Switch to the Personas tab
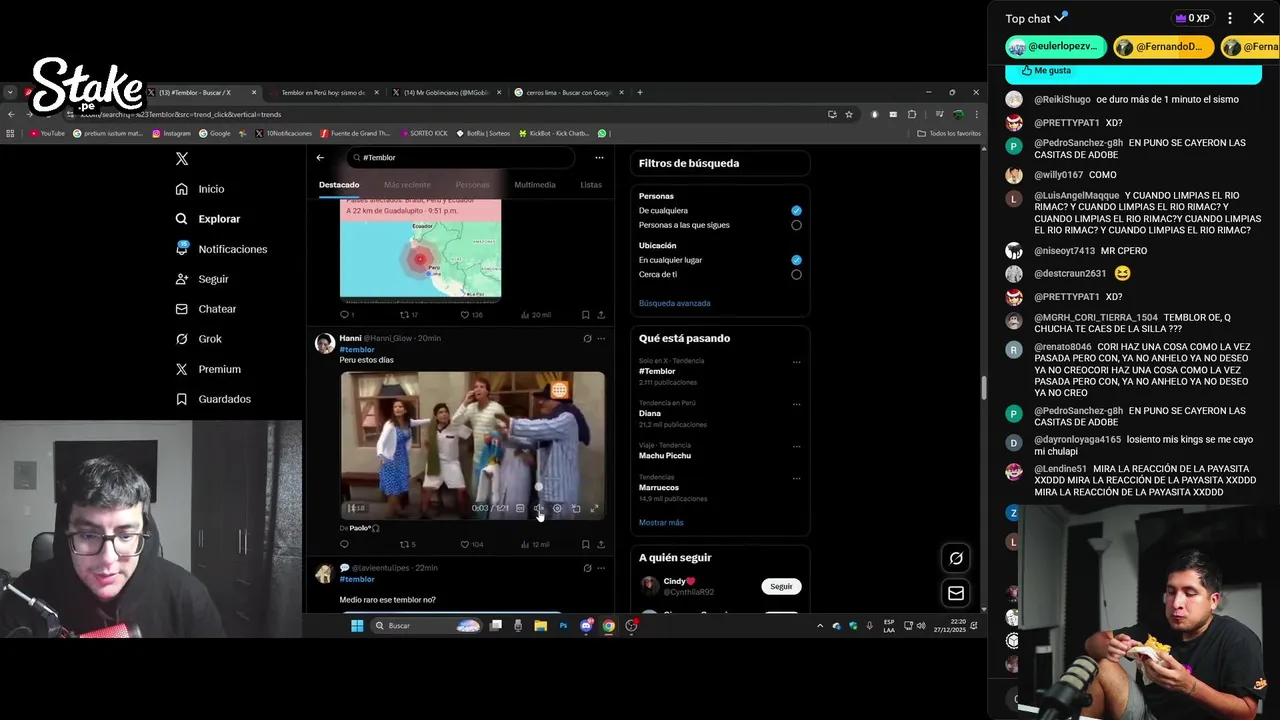Screen dimensions: 1280x720 pos(472,185)
